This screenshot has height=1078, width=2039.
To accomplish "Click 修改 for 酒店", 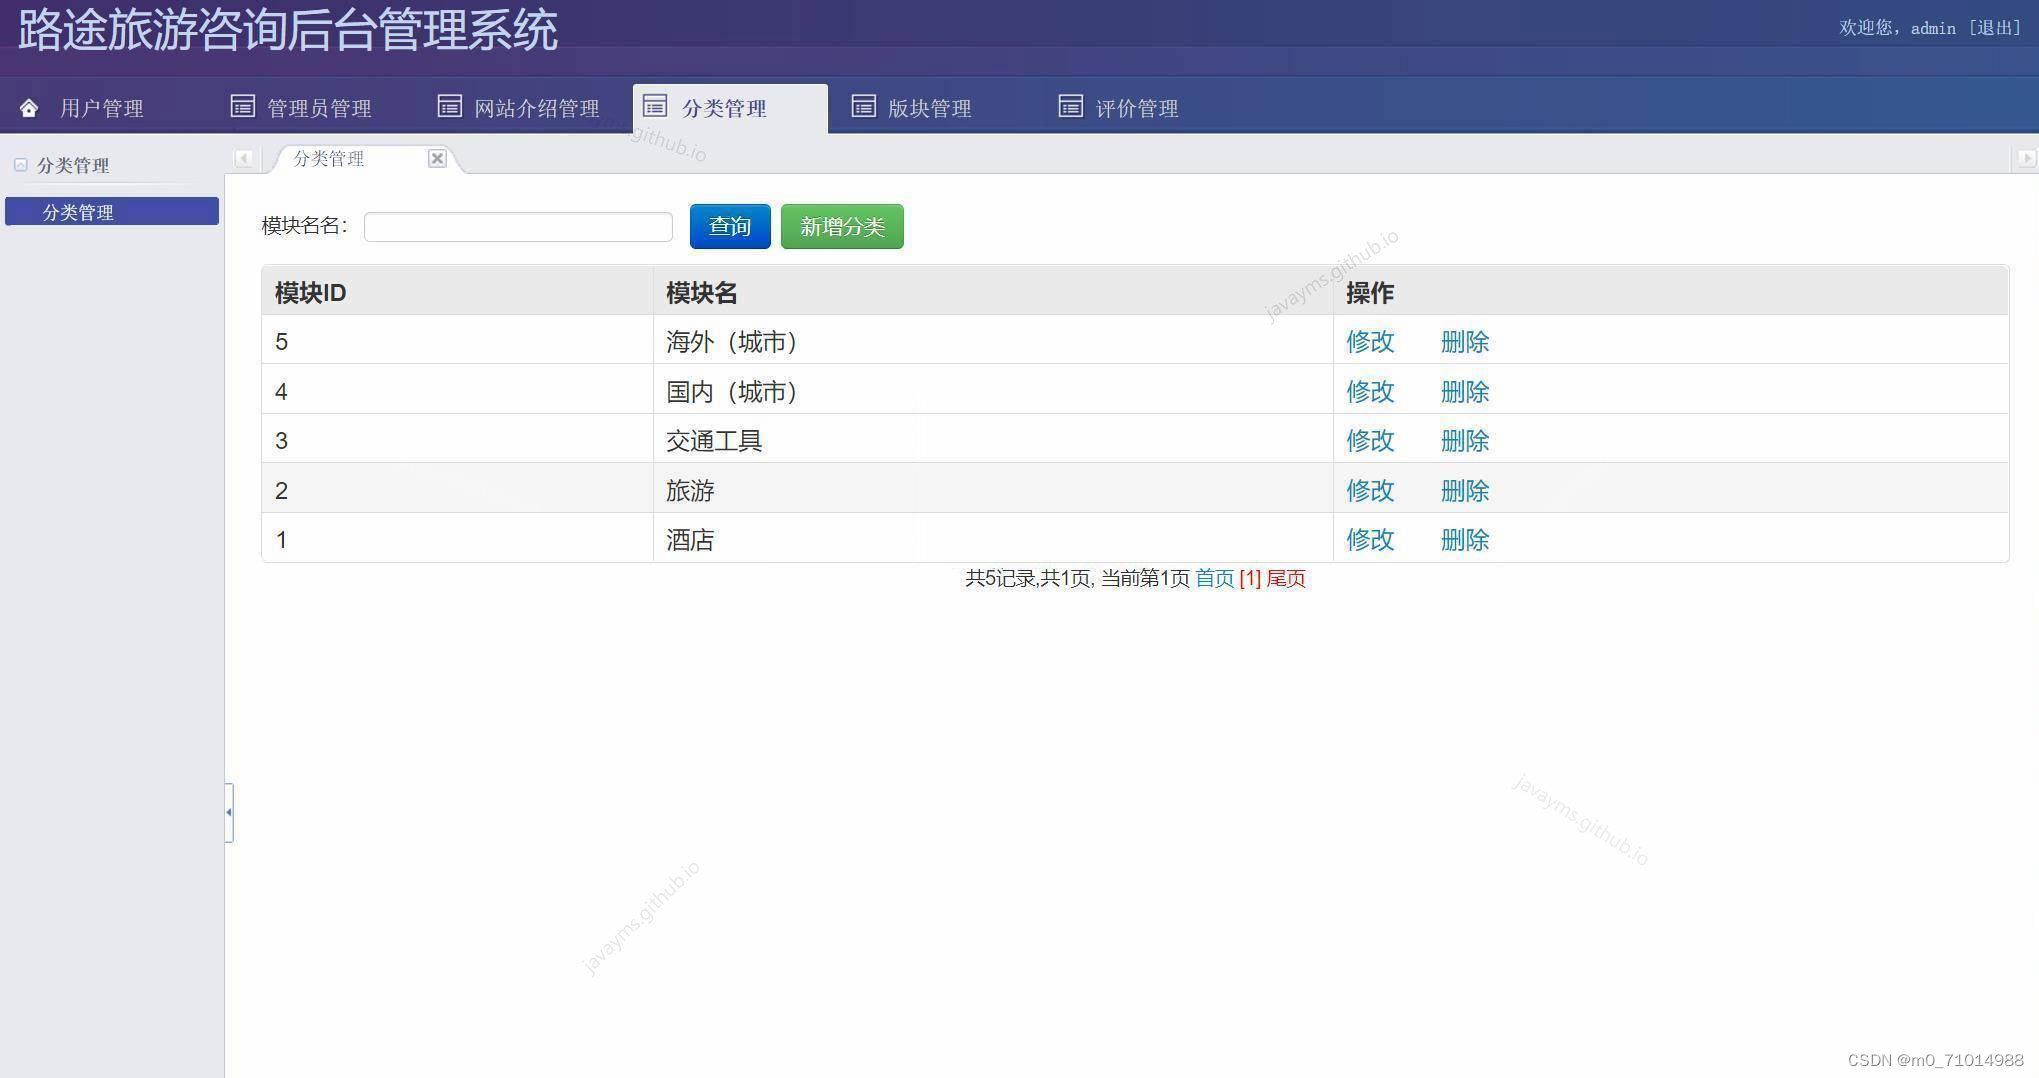I will (1370, 540).
